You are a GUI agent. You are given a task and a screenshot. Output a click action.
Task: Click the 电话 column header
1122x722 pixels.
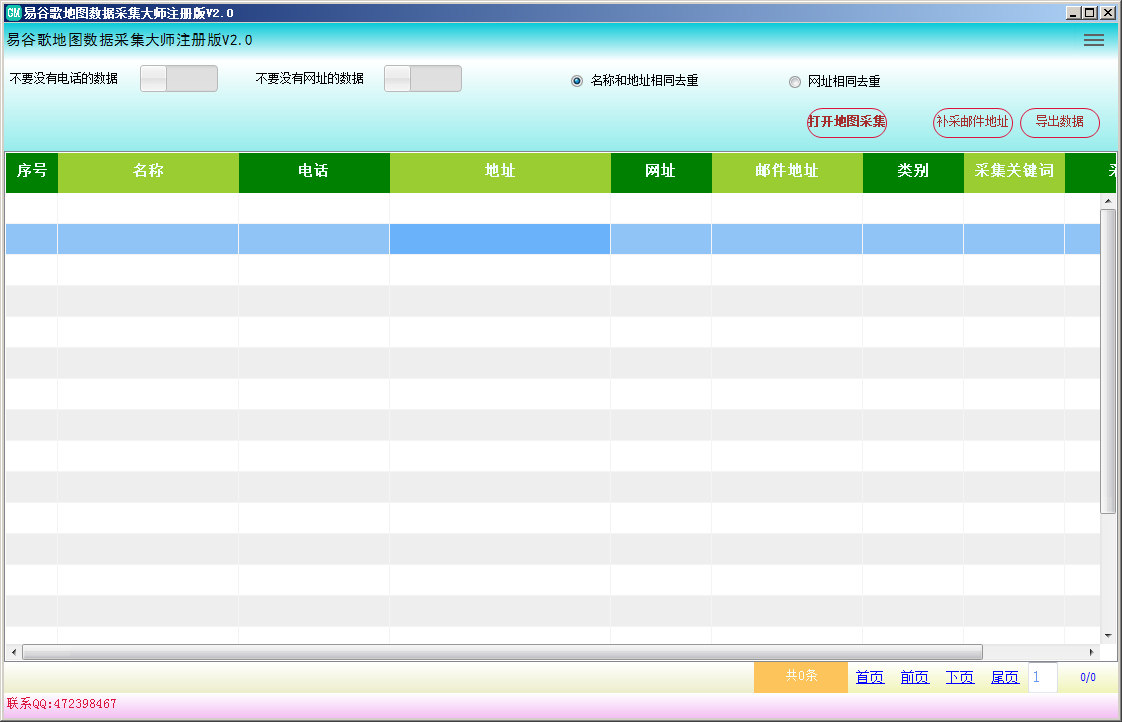pyautogui.click(x=313, y=171)
